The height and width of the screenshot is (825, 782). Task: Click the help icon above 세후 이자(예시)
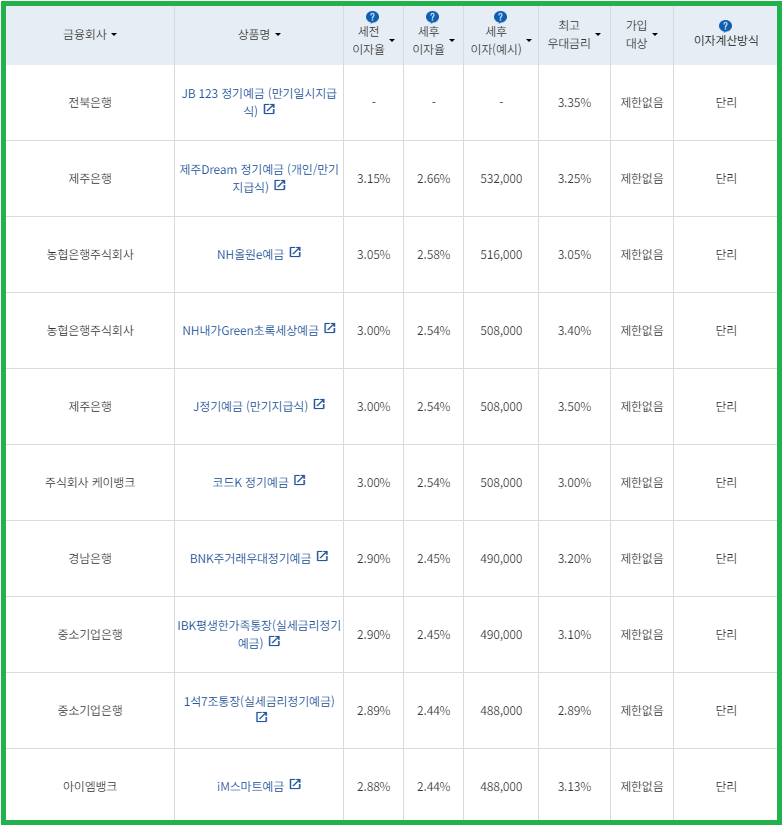click(500, 17)
